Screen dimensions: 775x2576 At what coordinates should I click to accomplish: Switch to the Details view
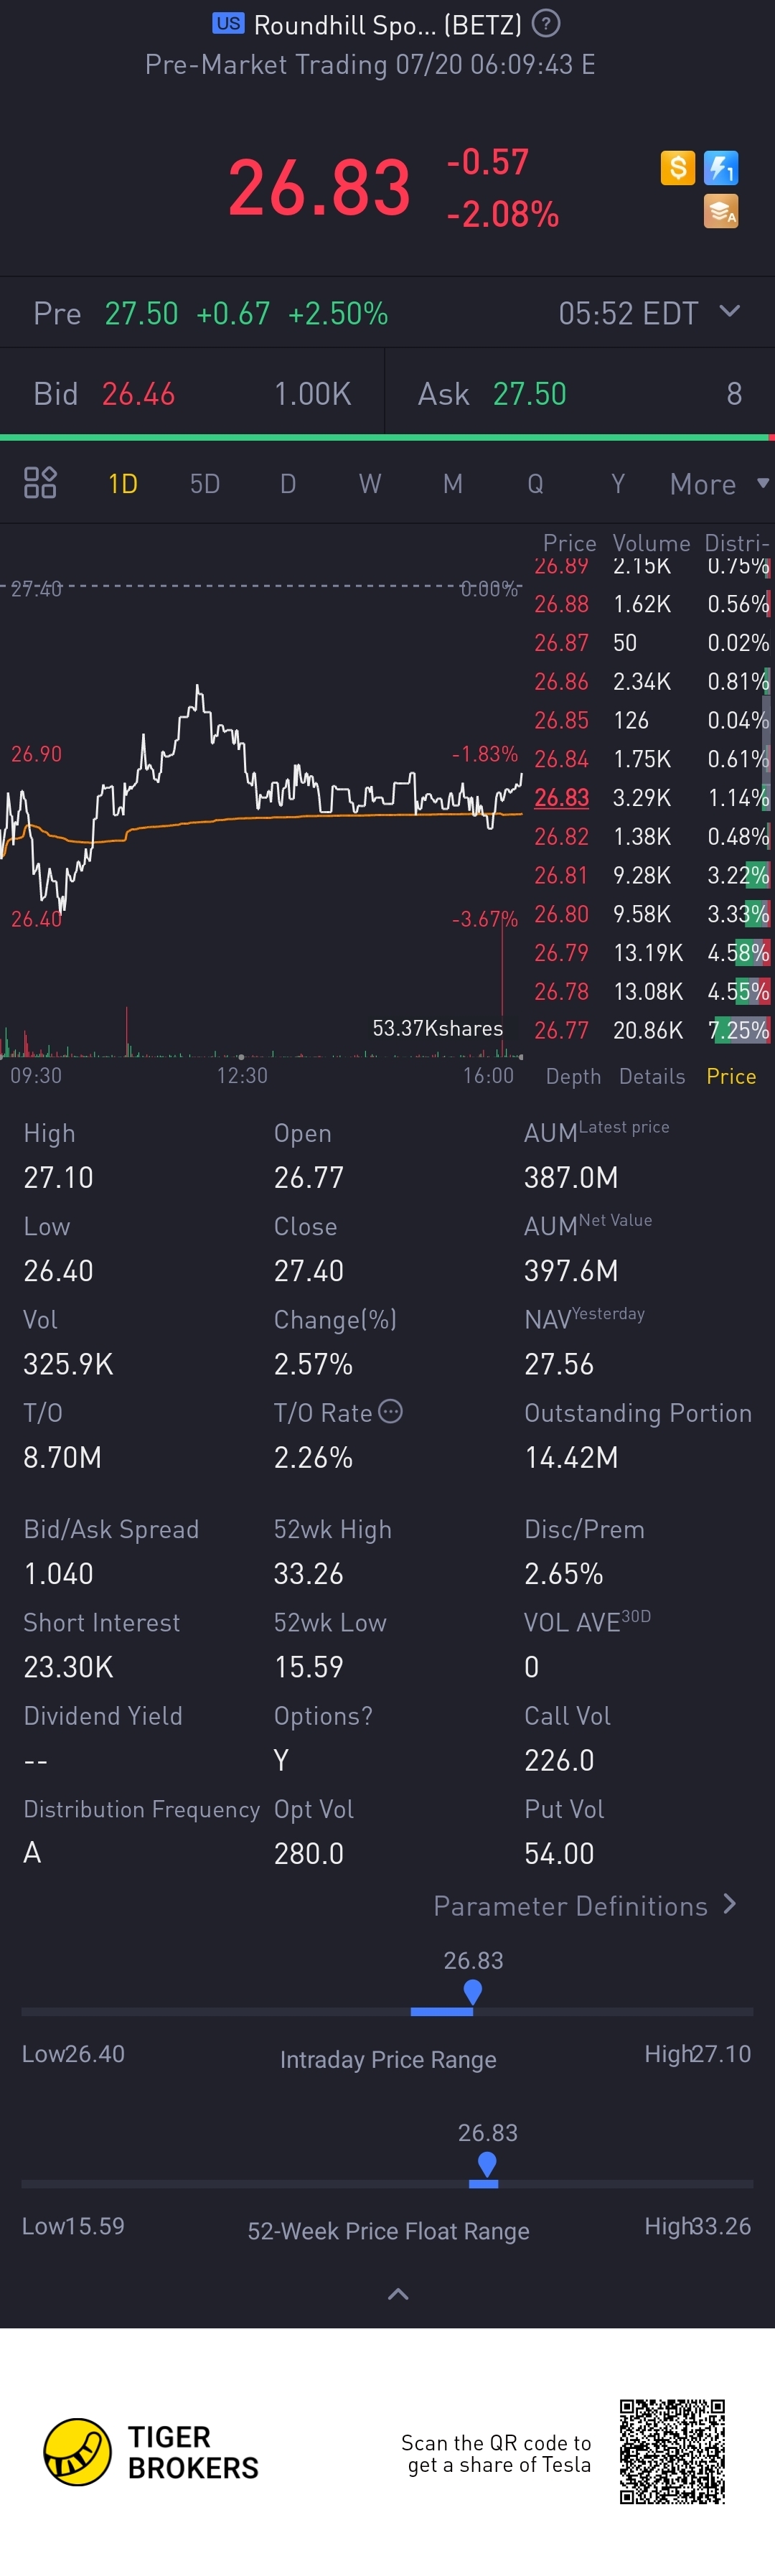(x=652, y=1076)
